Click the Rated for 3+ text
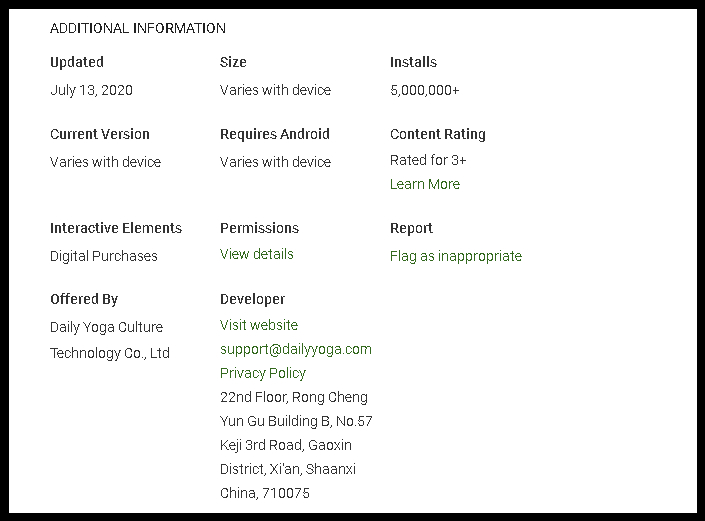The width and height of the screenshot is (705, 521). 428,160
